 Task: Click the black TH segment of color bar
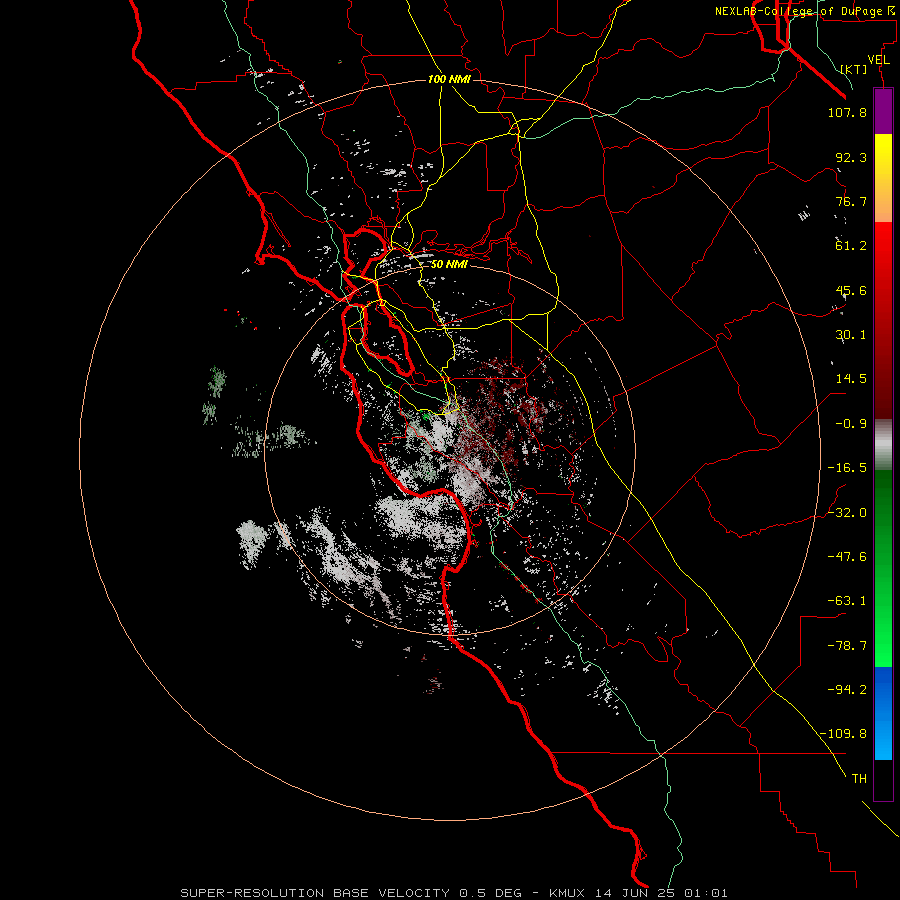pos(883,779)
